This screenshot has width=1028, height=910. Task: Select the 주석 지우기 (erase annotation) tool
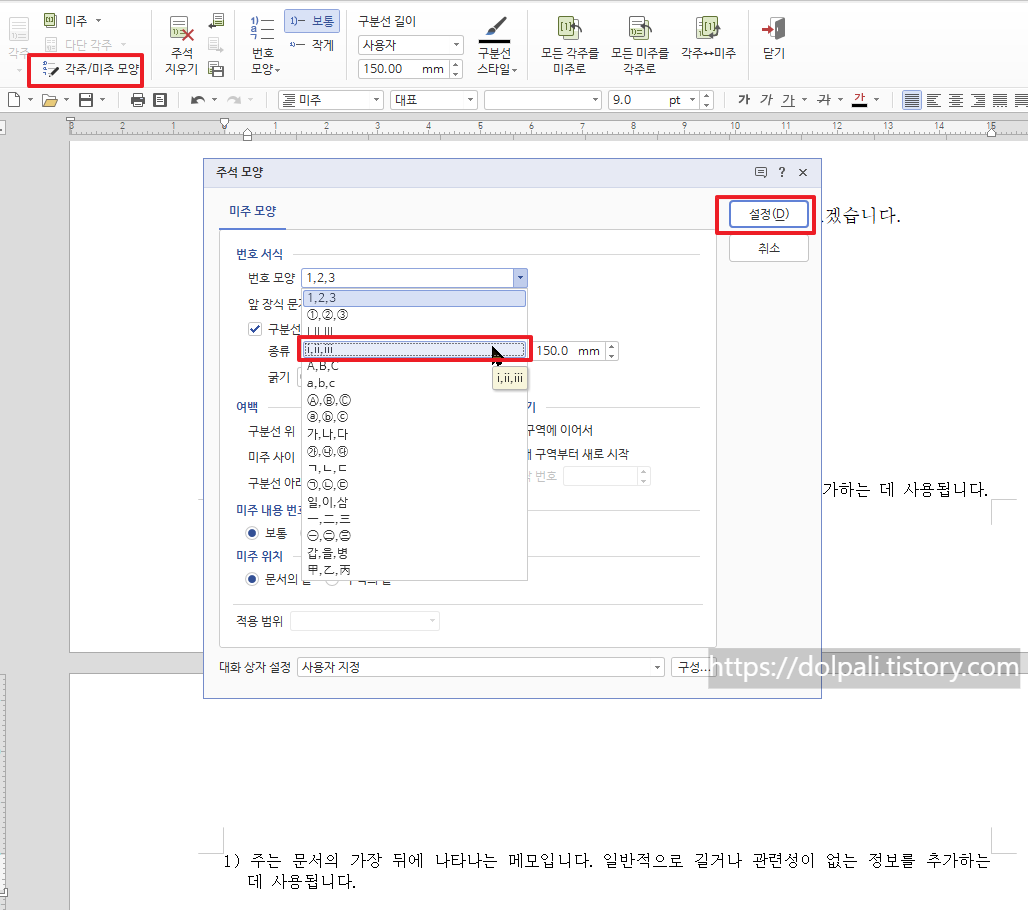pos(181,44)
